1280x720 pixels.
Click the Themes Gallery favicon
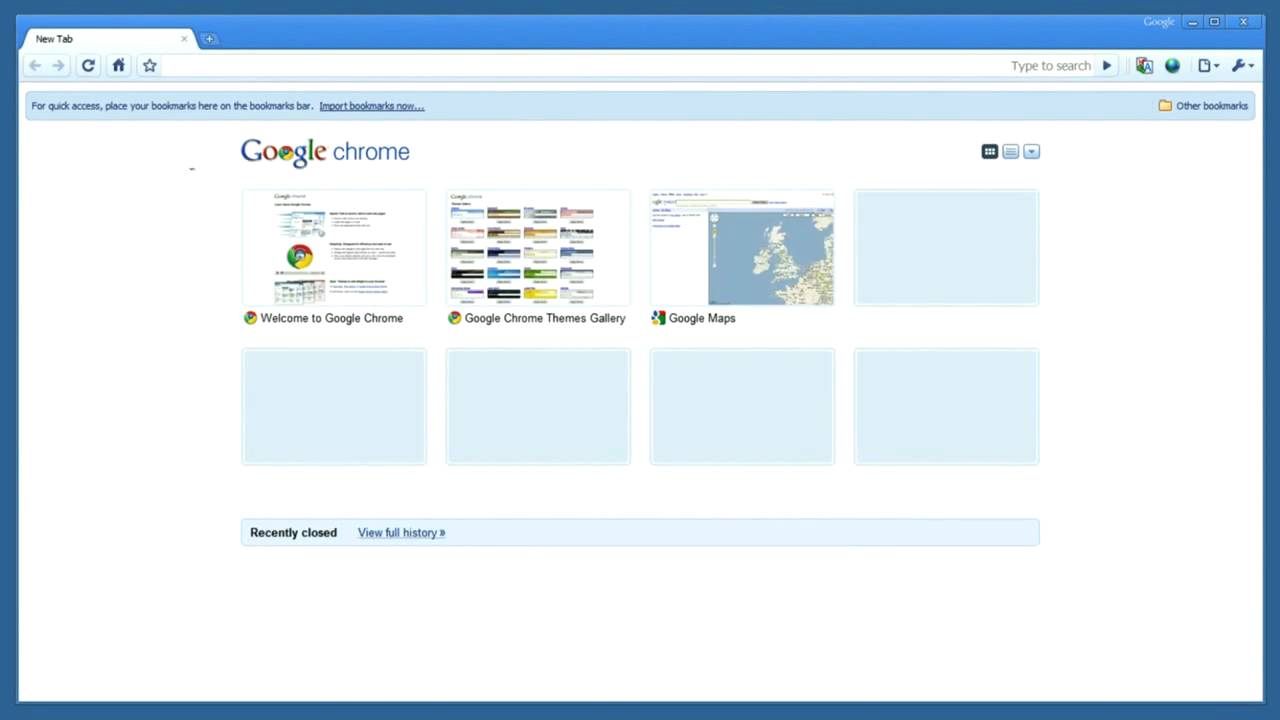[454, 318]
